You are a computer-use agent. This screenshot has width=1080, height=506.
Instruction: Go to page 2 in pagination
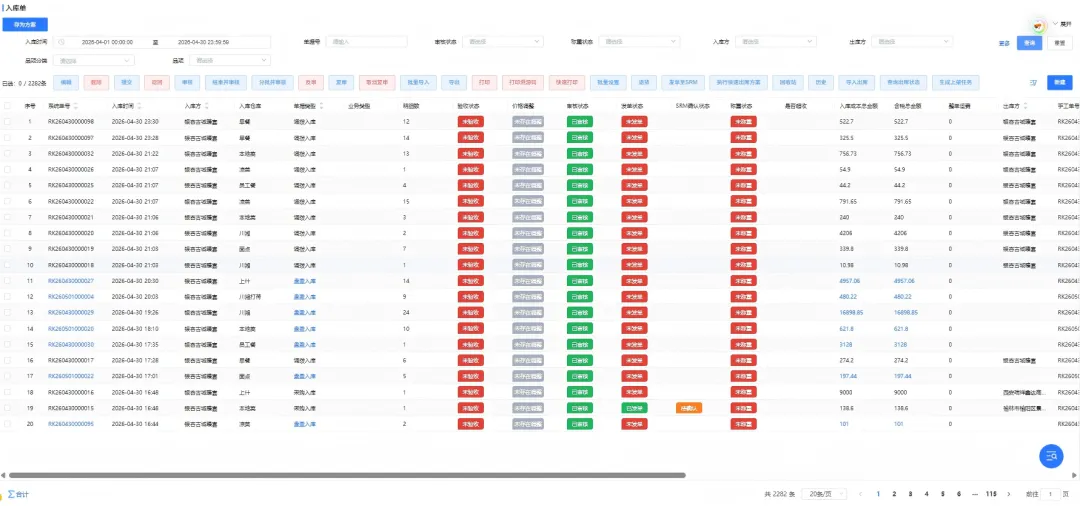894,494
